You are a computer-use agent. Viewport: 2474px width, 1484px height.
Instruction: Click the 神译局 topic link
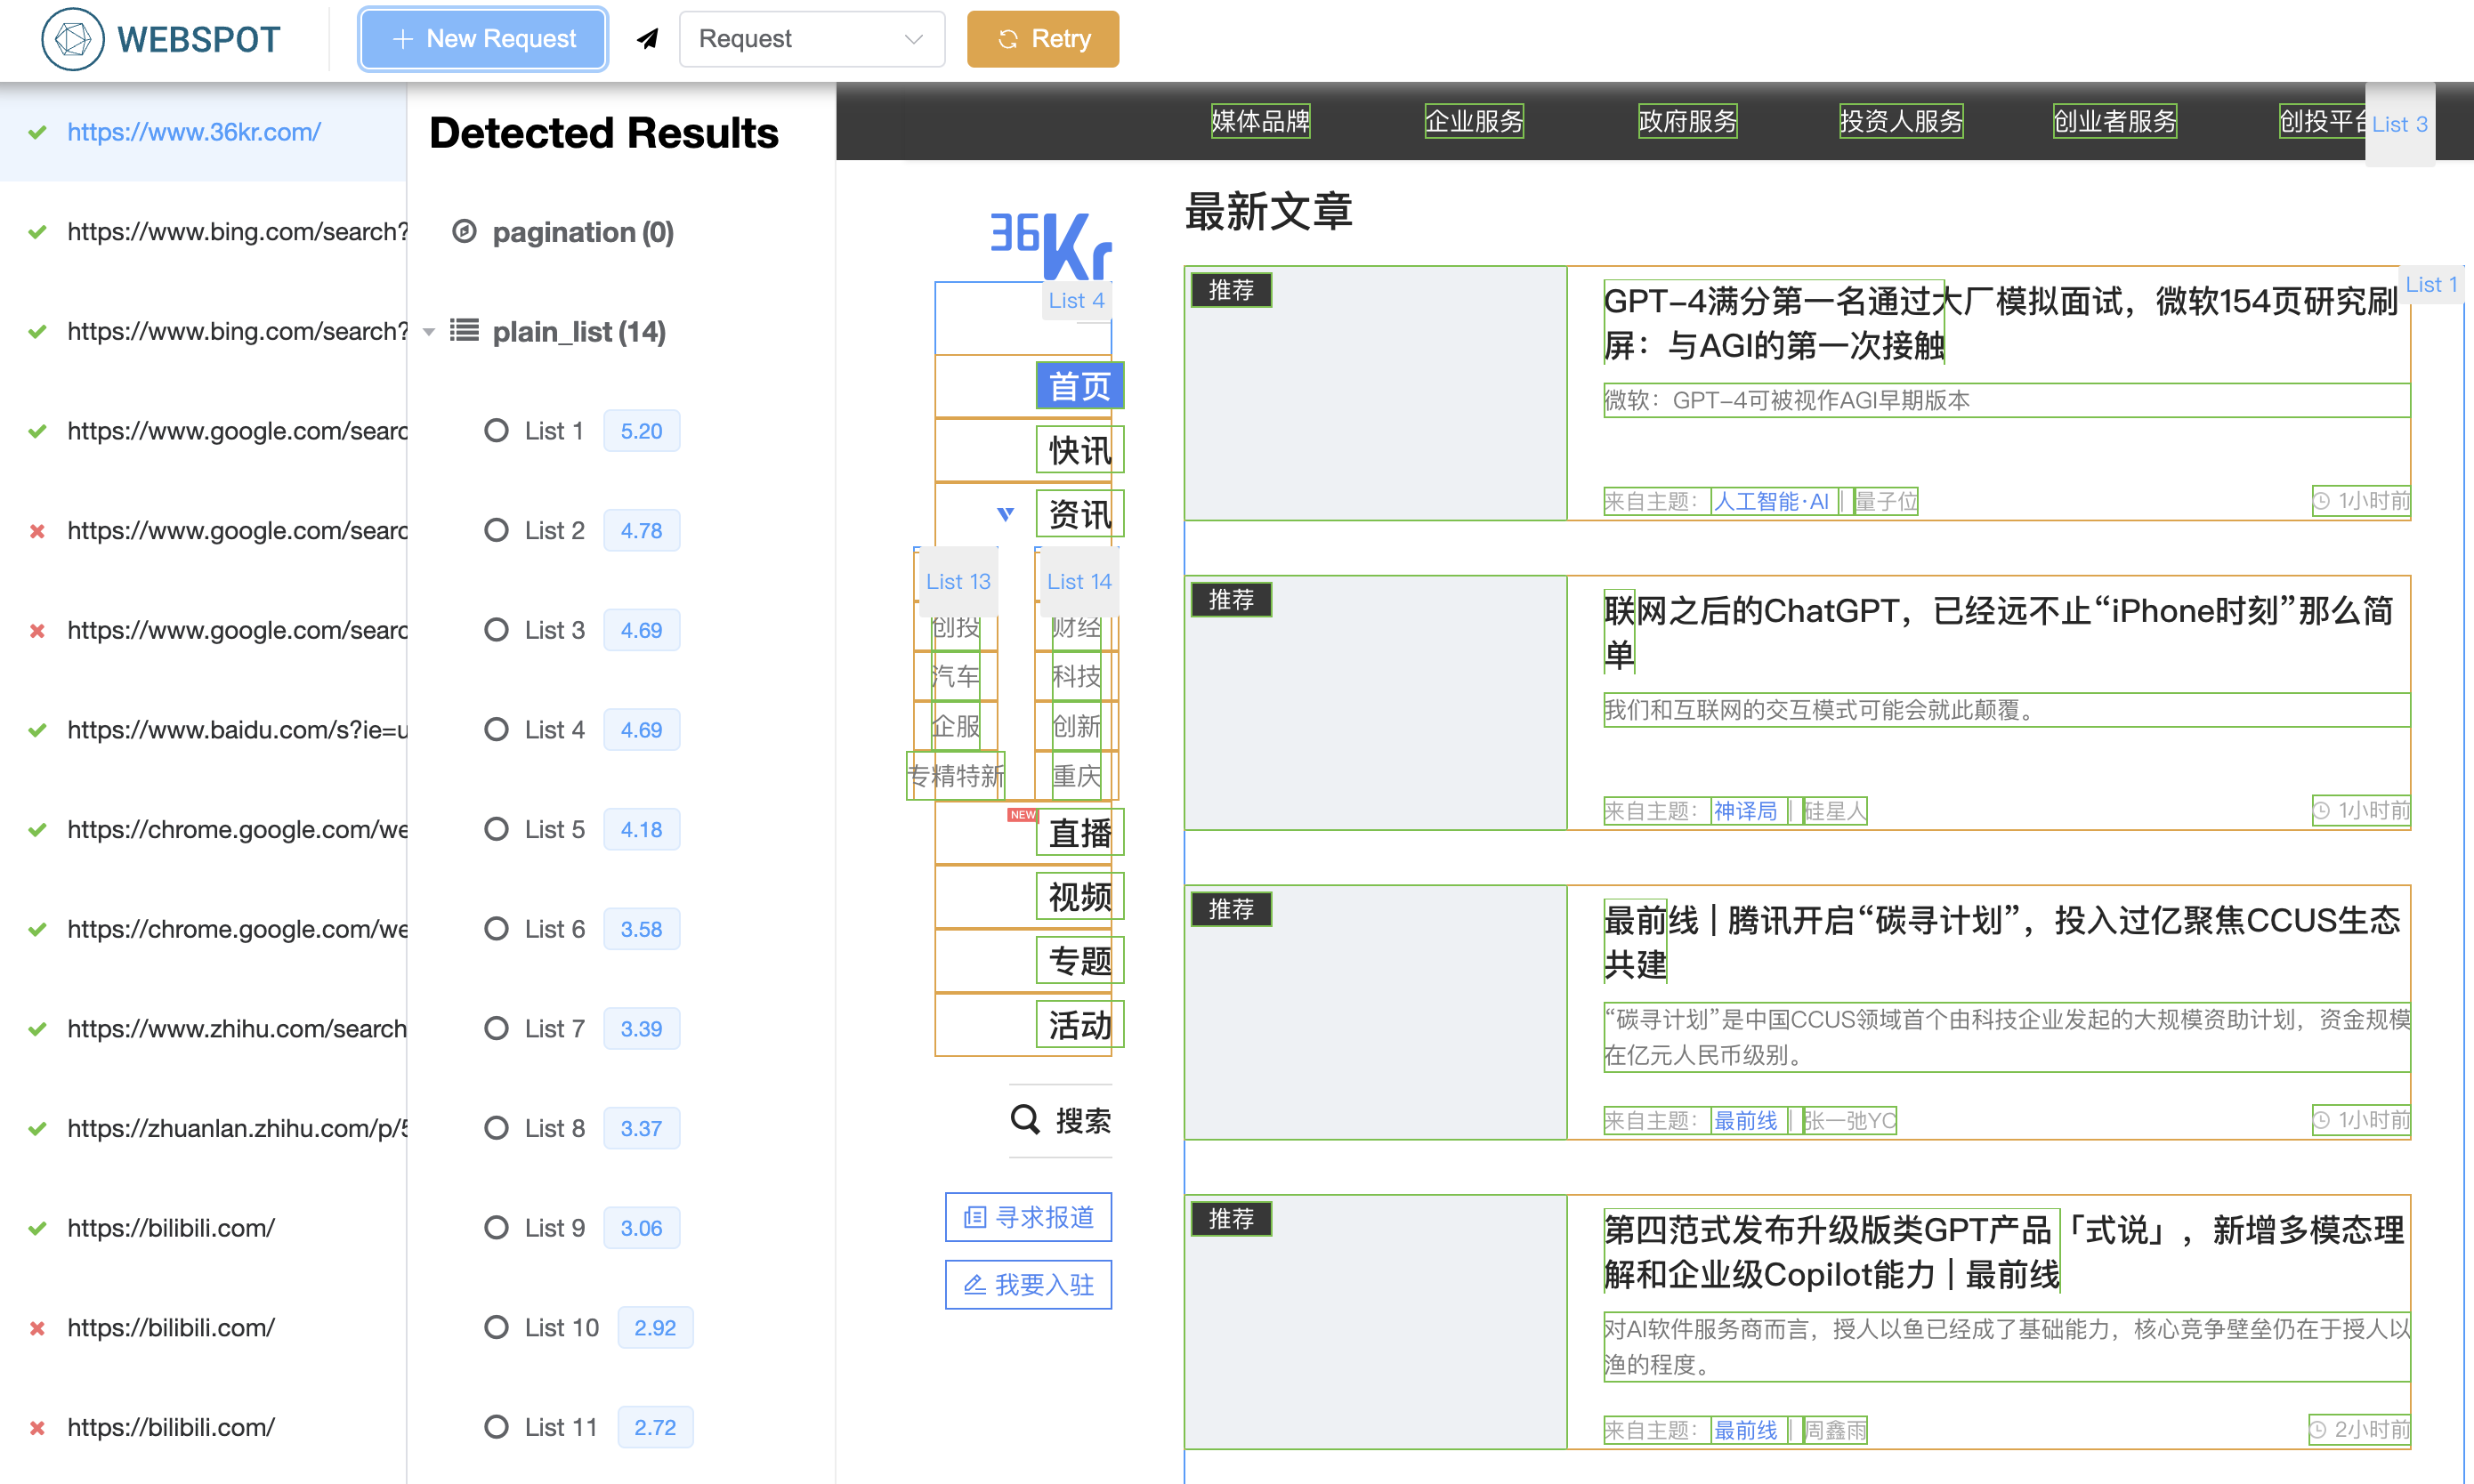(1746, 811)
